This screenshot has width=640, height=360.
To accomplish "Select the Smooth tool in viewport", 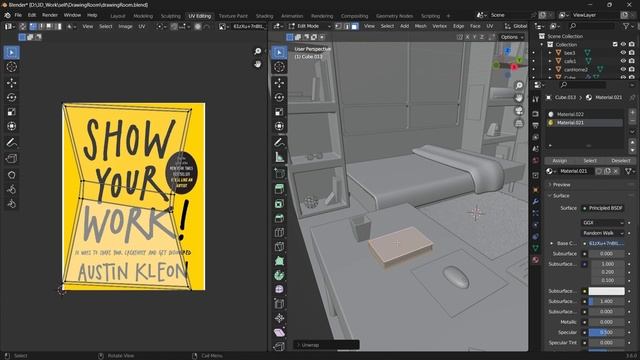I will [279, 289].
